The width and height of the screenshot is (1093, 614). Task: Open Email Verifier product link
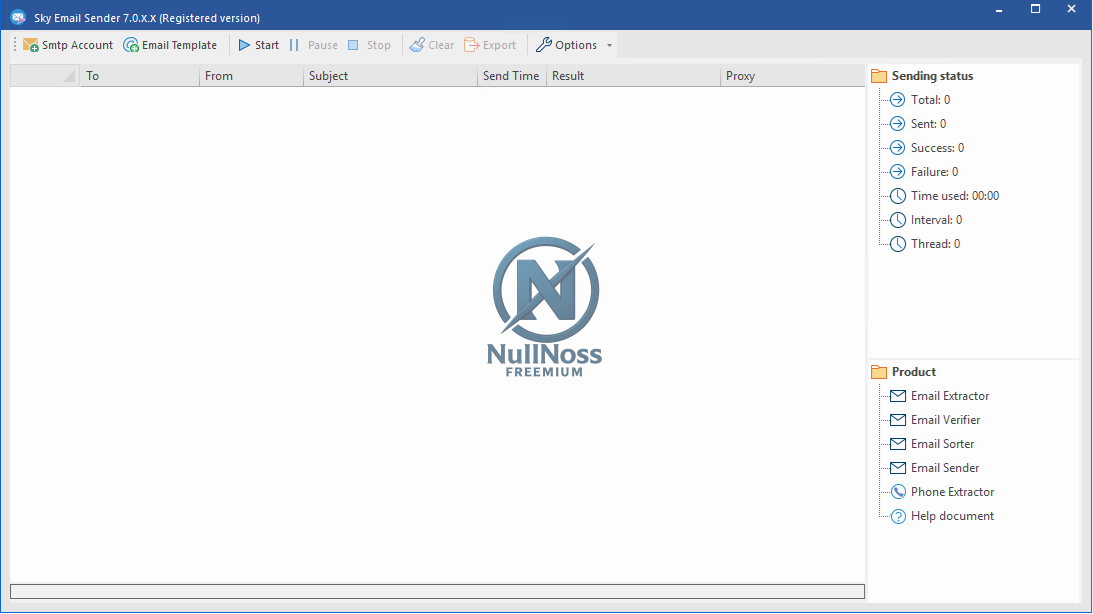point(945,420)
